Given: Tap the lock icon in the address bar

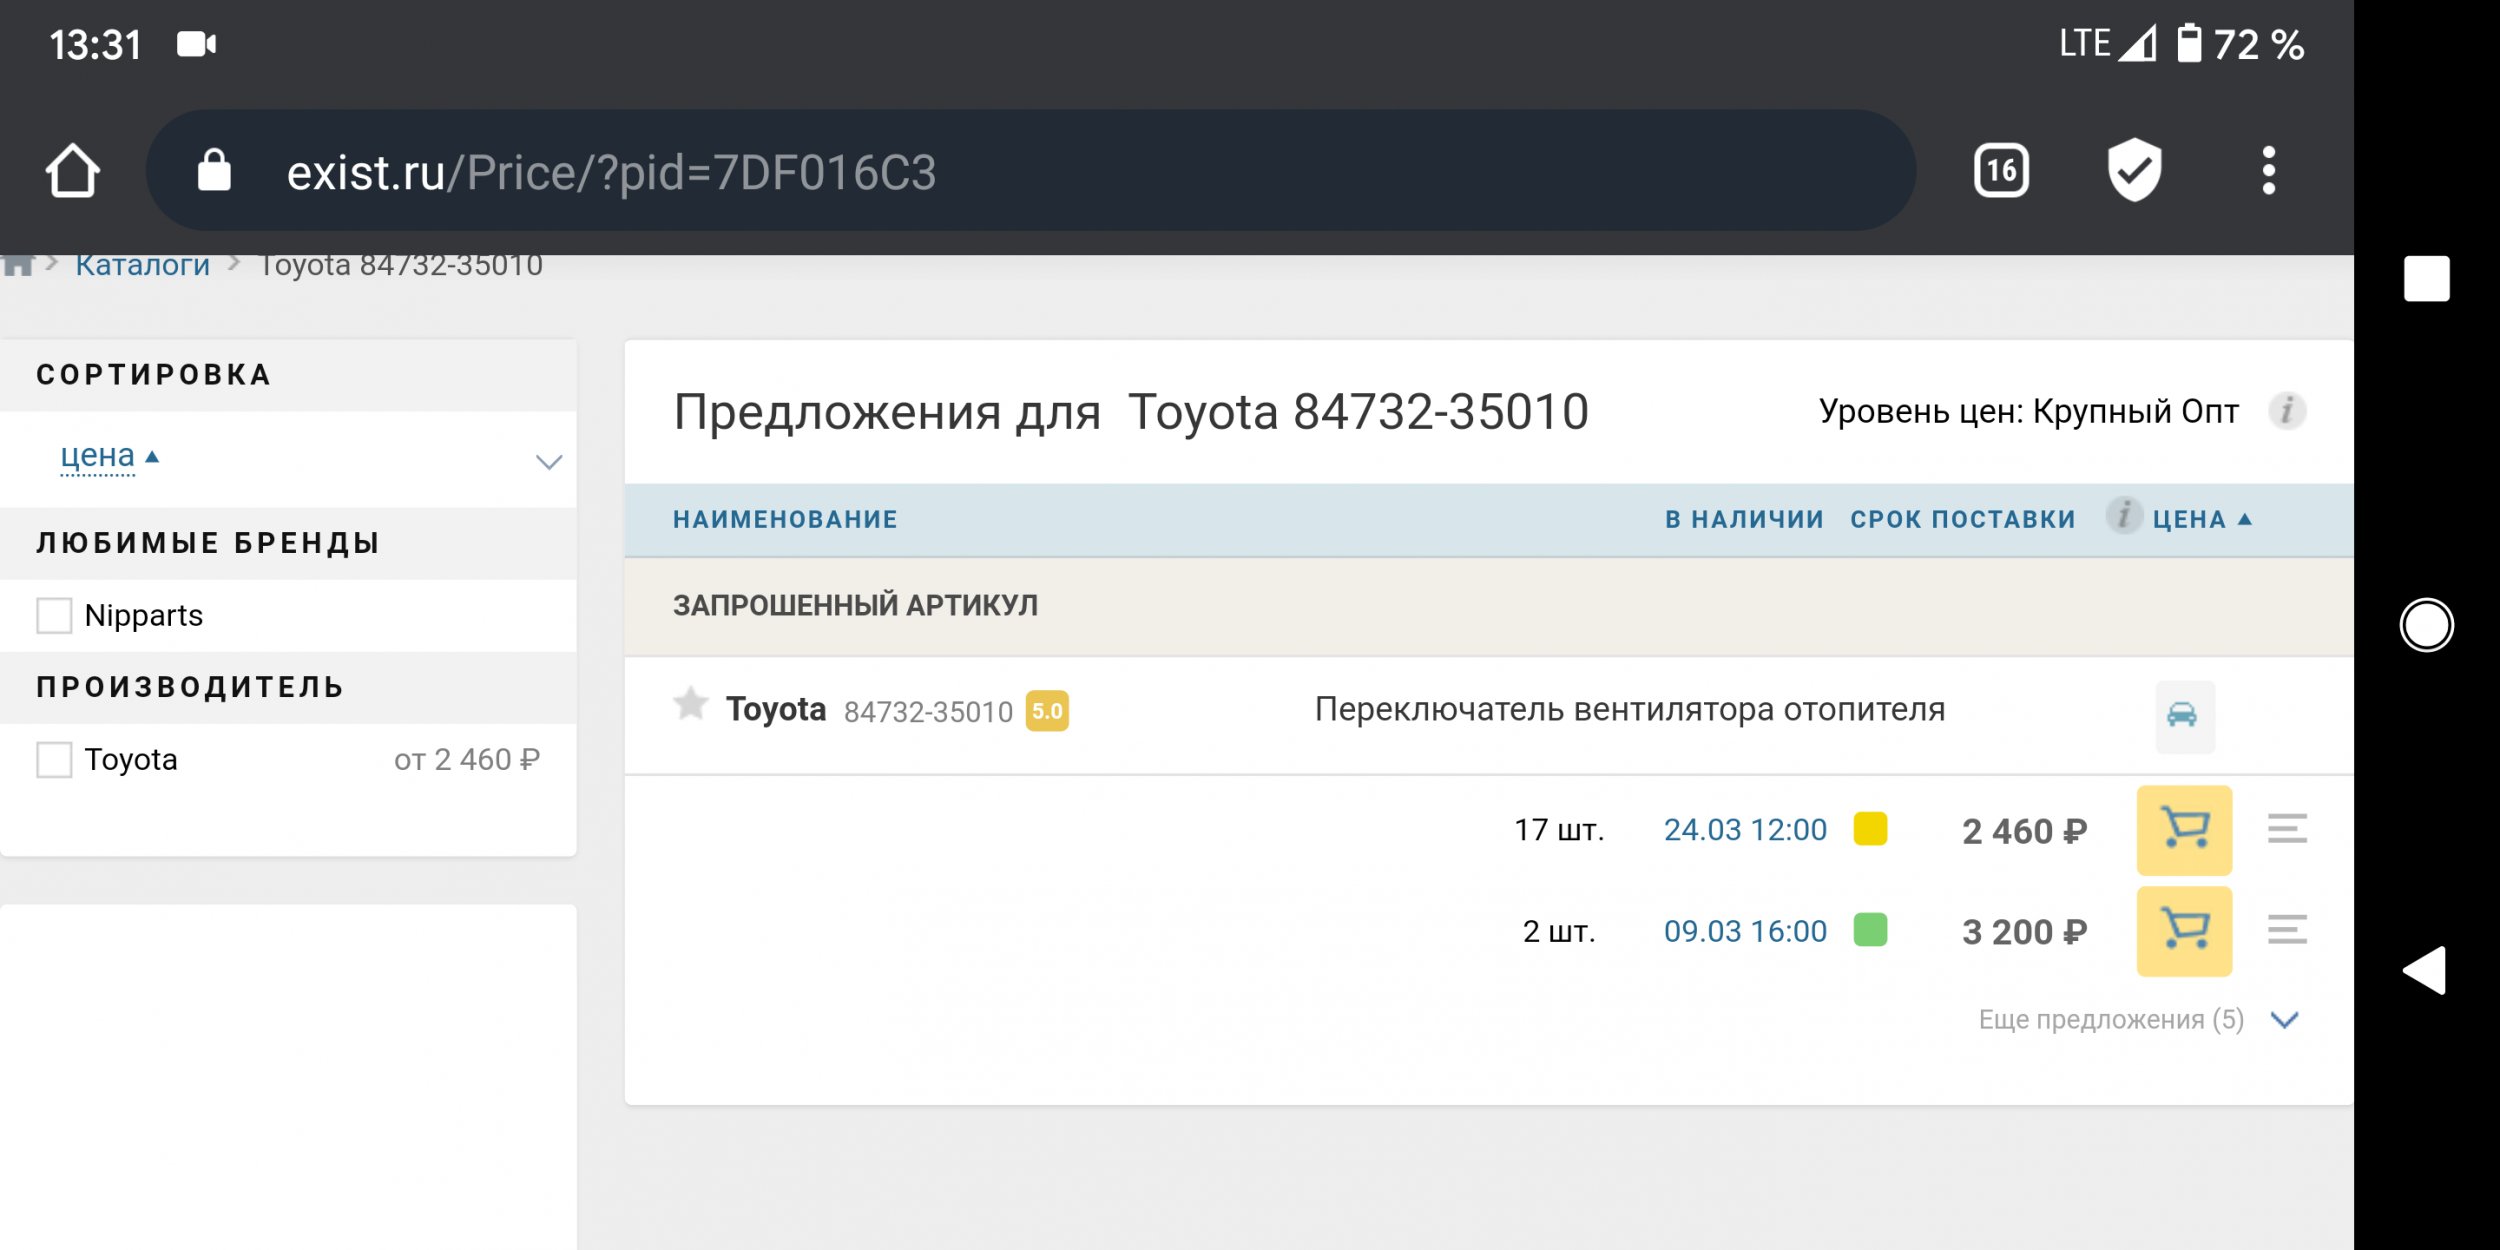Looking at the screenshot, I should tap(214, 170).
